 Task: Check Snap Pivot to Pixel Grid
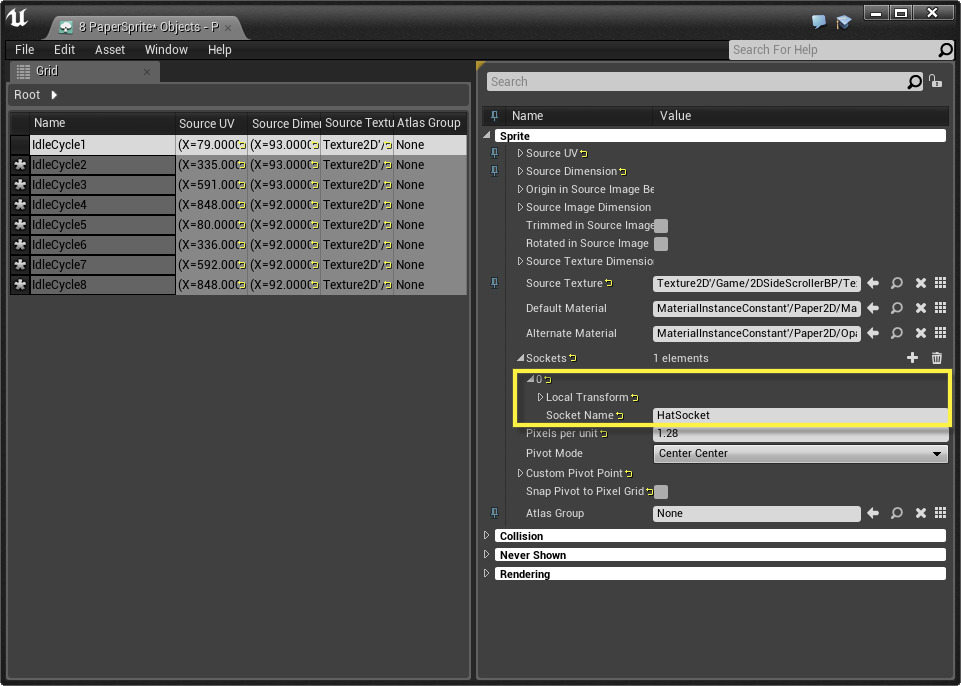pos(661,492)
